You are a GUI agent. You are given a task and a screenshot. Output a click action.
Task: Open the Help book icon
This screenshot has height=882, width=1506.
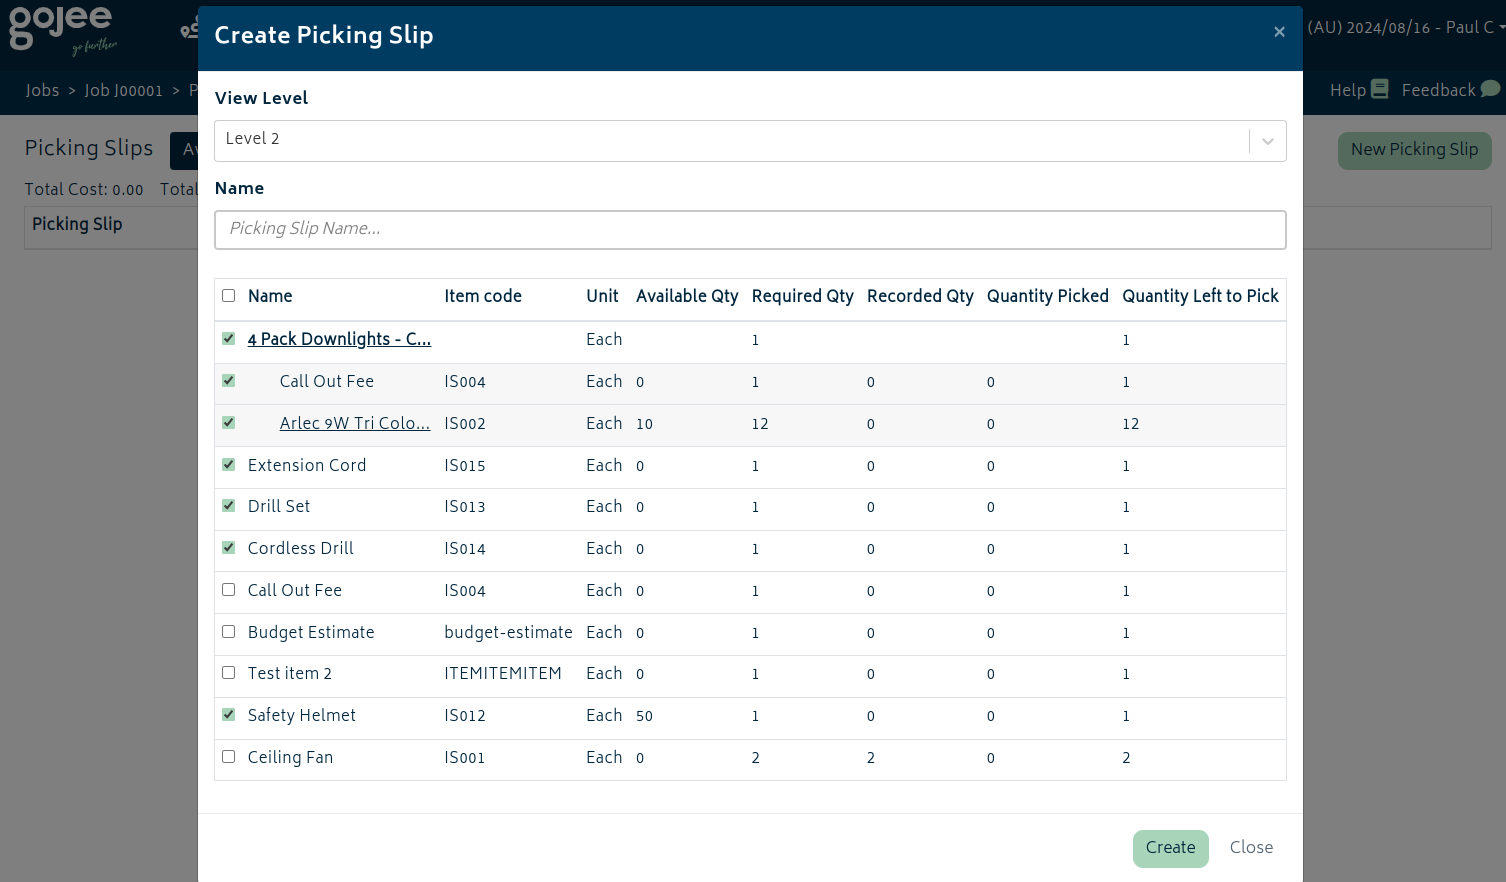tap(1380, 89)
